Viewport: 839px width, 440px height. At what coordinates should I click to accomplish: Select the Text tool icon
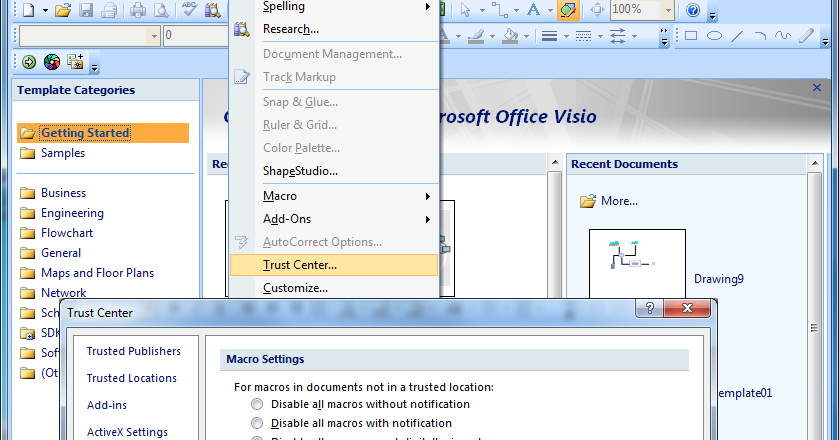(533, 10)
